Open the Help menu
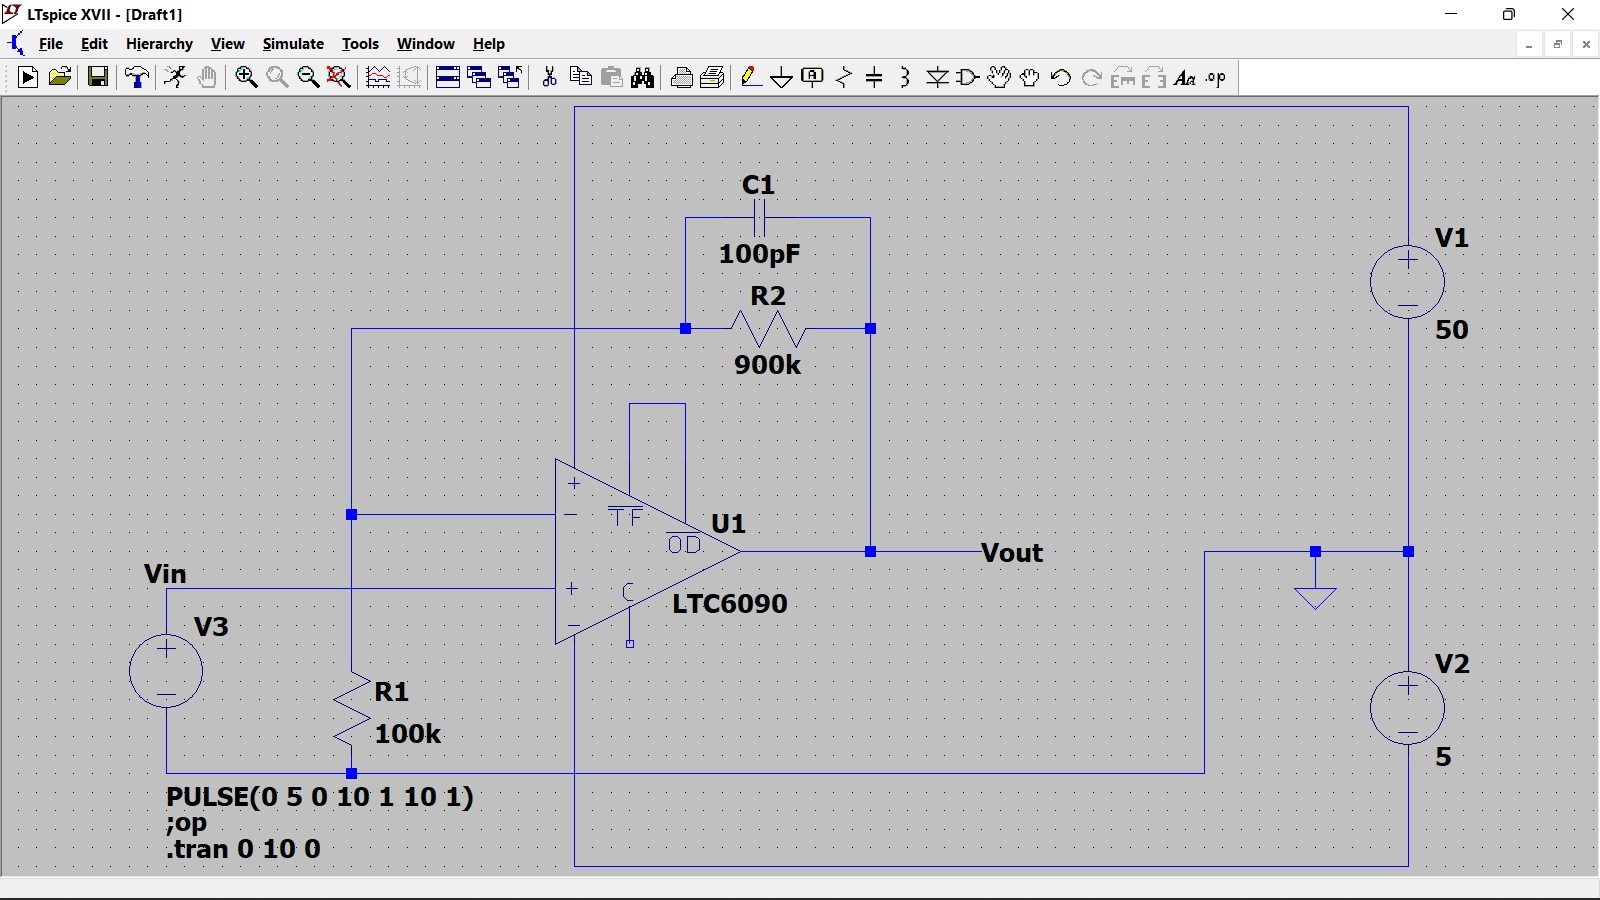 coord(489,44)
